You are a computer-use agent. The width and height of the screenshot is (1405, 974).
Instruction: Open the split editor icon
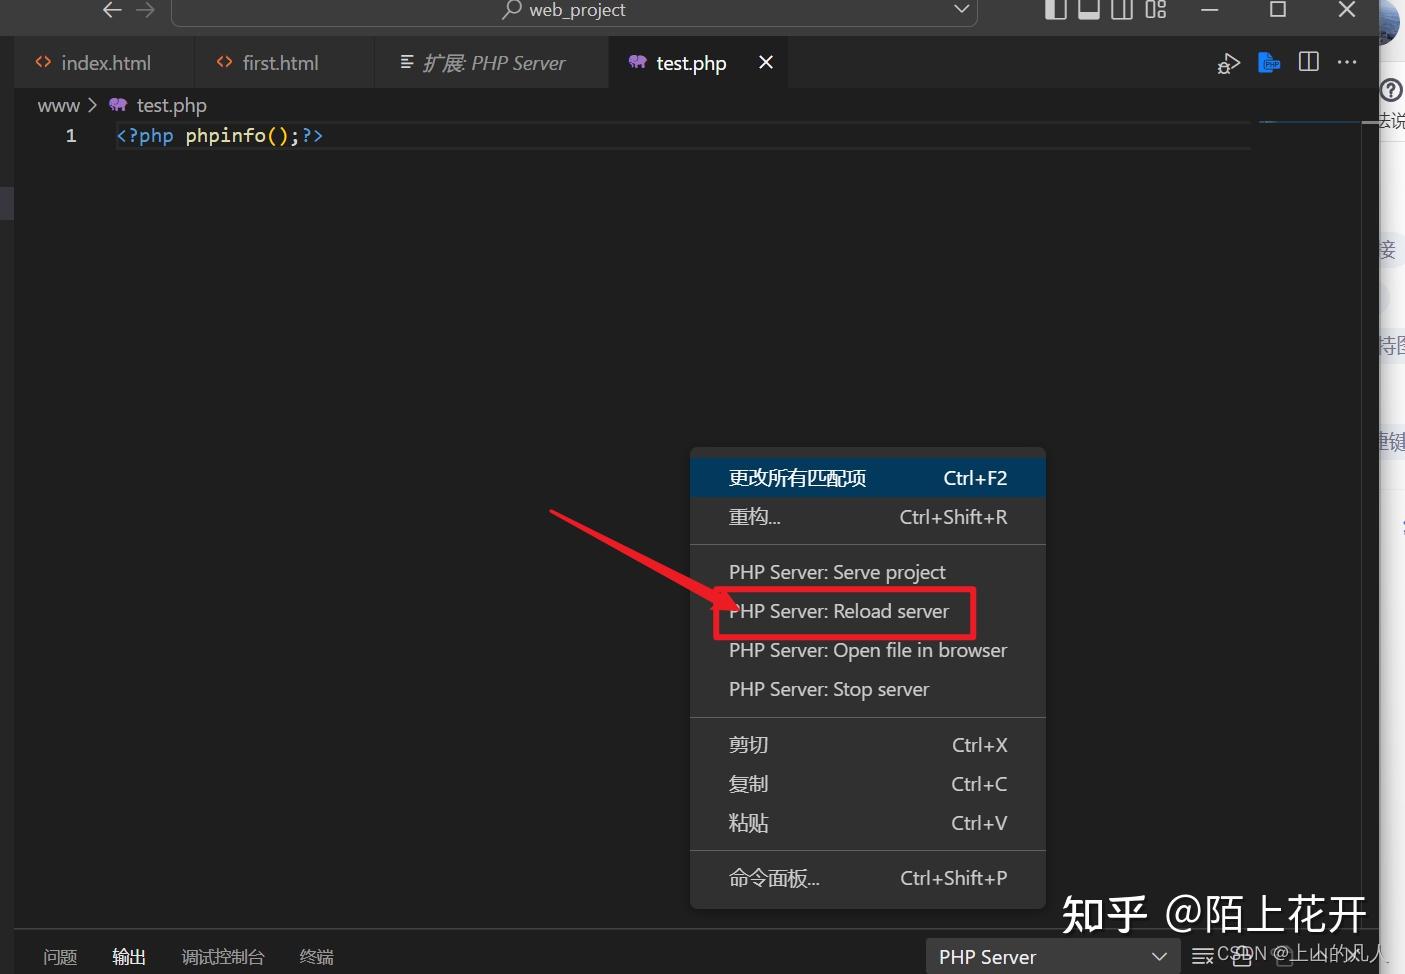tap(1308, 61)
